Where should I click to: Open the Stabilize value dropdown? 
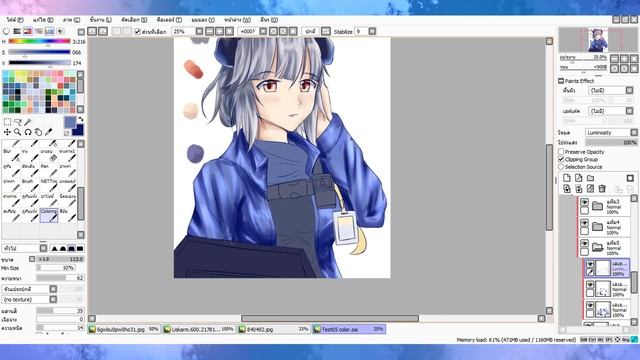coord(372,31)
